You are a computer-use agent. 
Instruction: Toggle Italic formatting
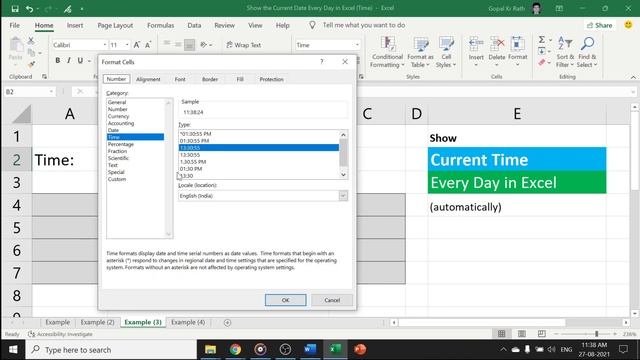tap(69, 60)
